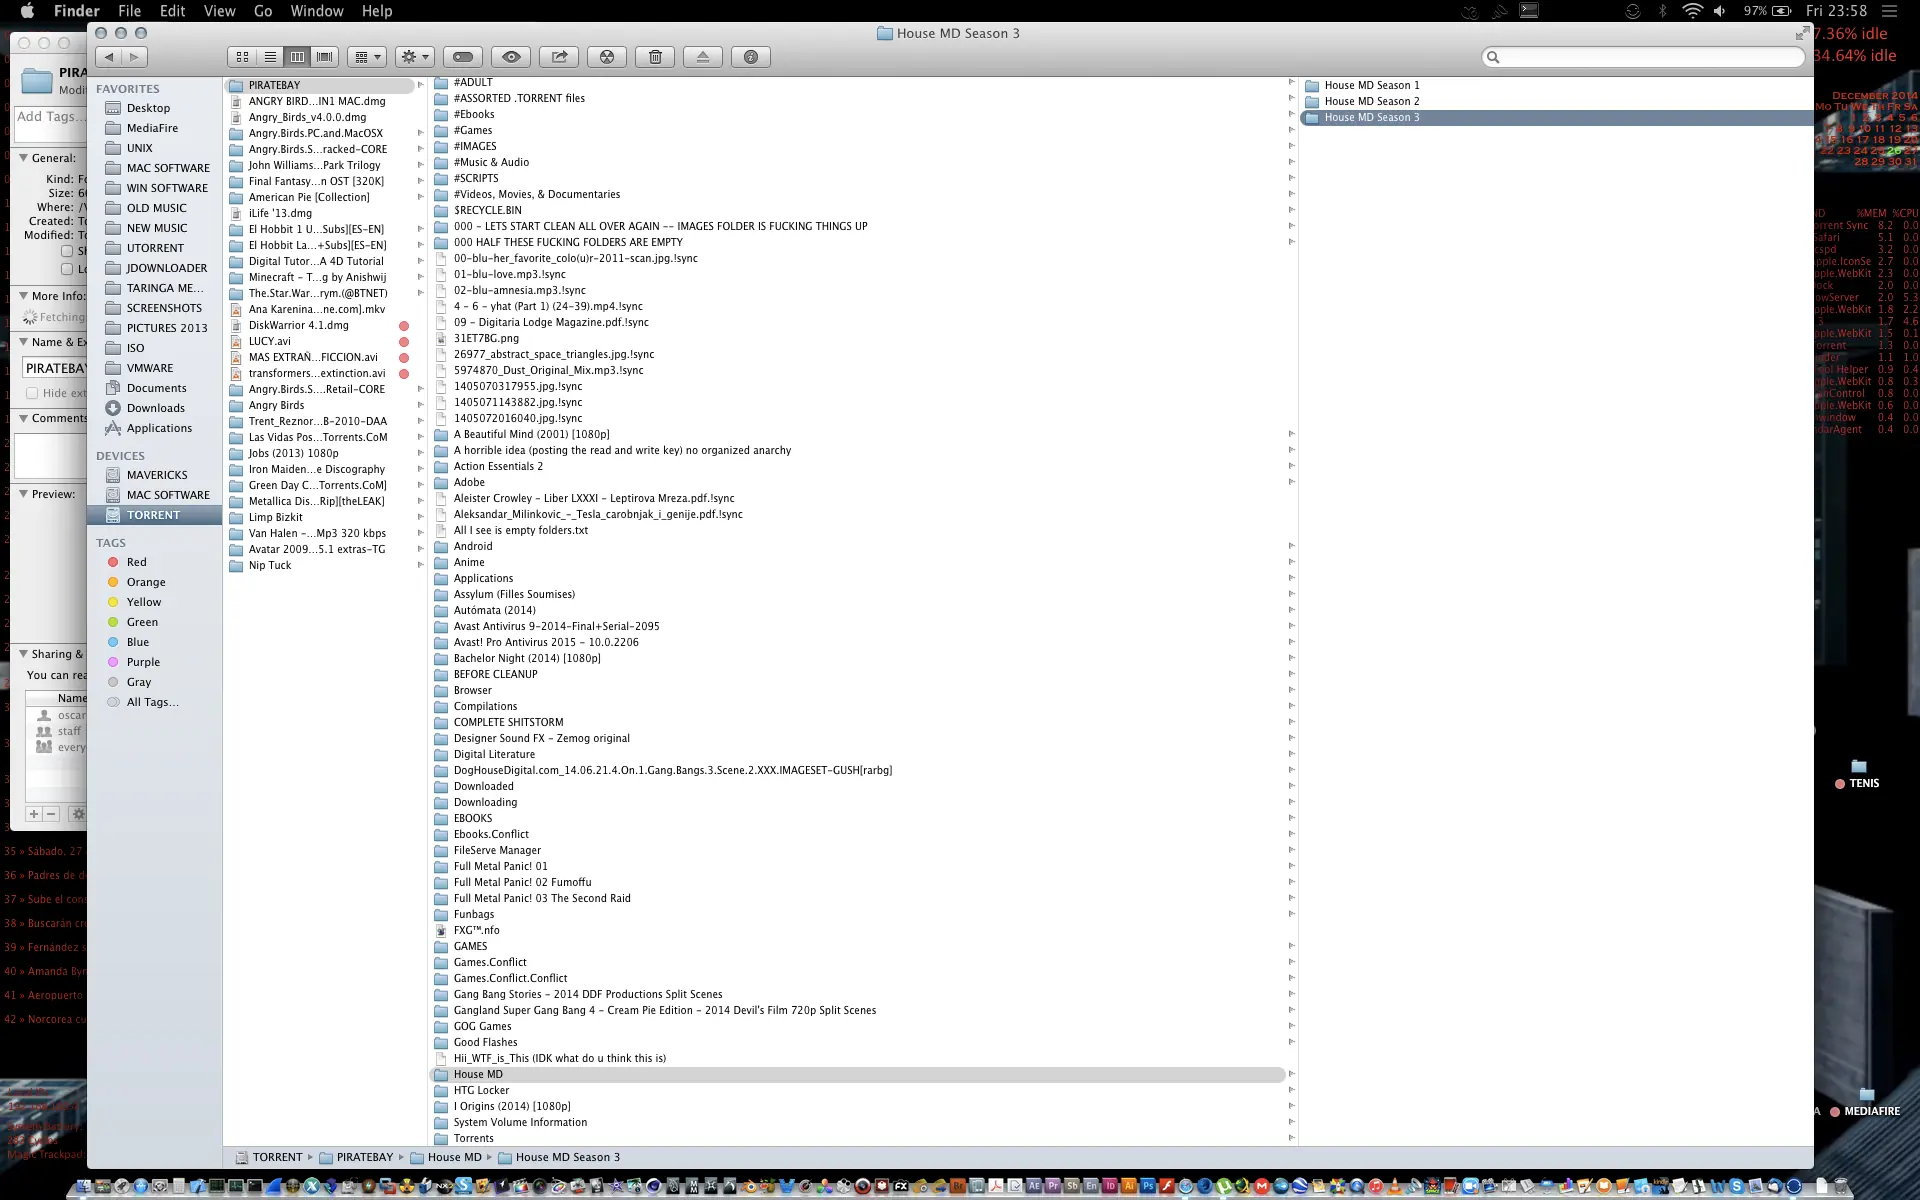The width and height of the screenshot is (1920, 1200).
Task: Open the Finder menu
Action: (x=76, y=11)
